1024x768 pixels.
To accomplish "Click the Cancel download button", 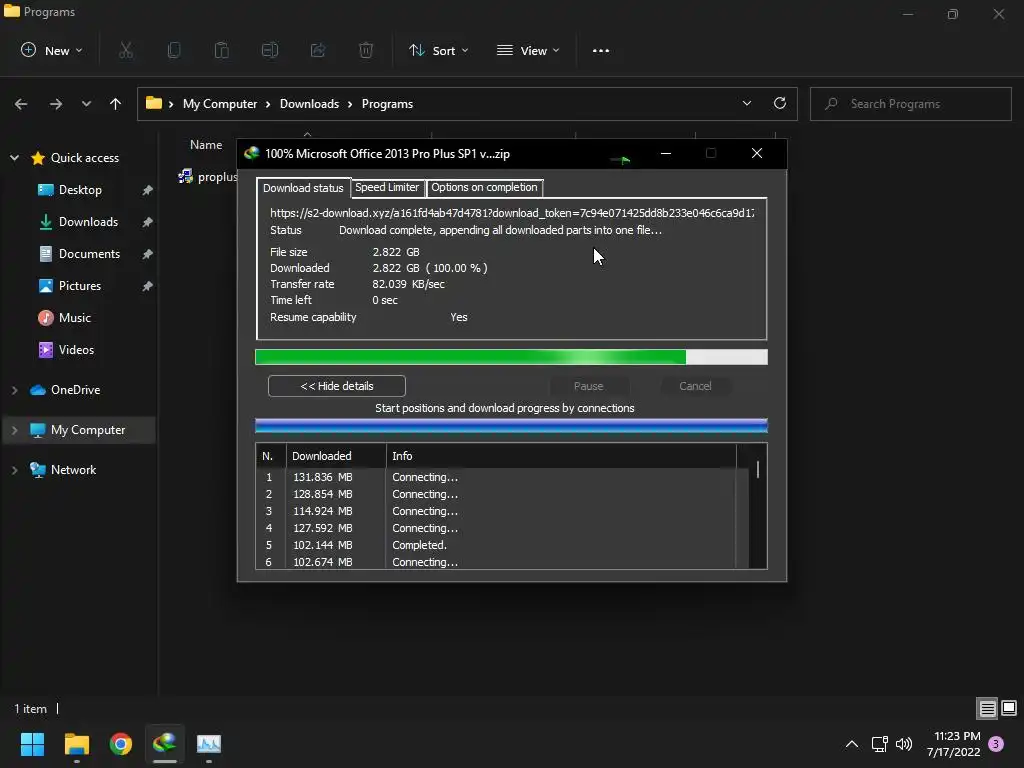I will click(695, 386).
